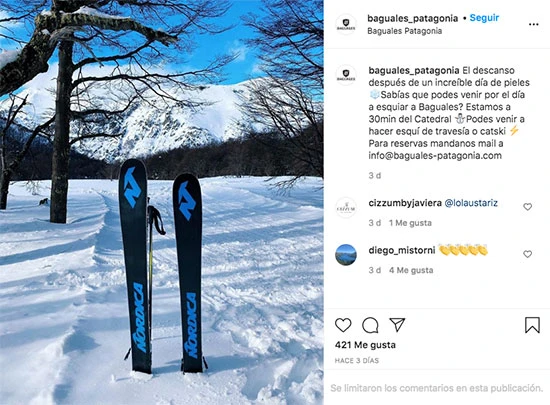Open diego_mistorni's profile avatar
Screen dimensions: 550x405
pos(346,255)
